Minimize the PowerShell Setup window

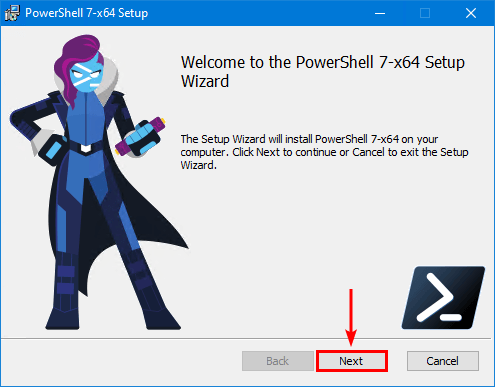[380, 13]
